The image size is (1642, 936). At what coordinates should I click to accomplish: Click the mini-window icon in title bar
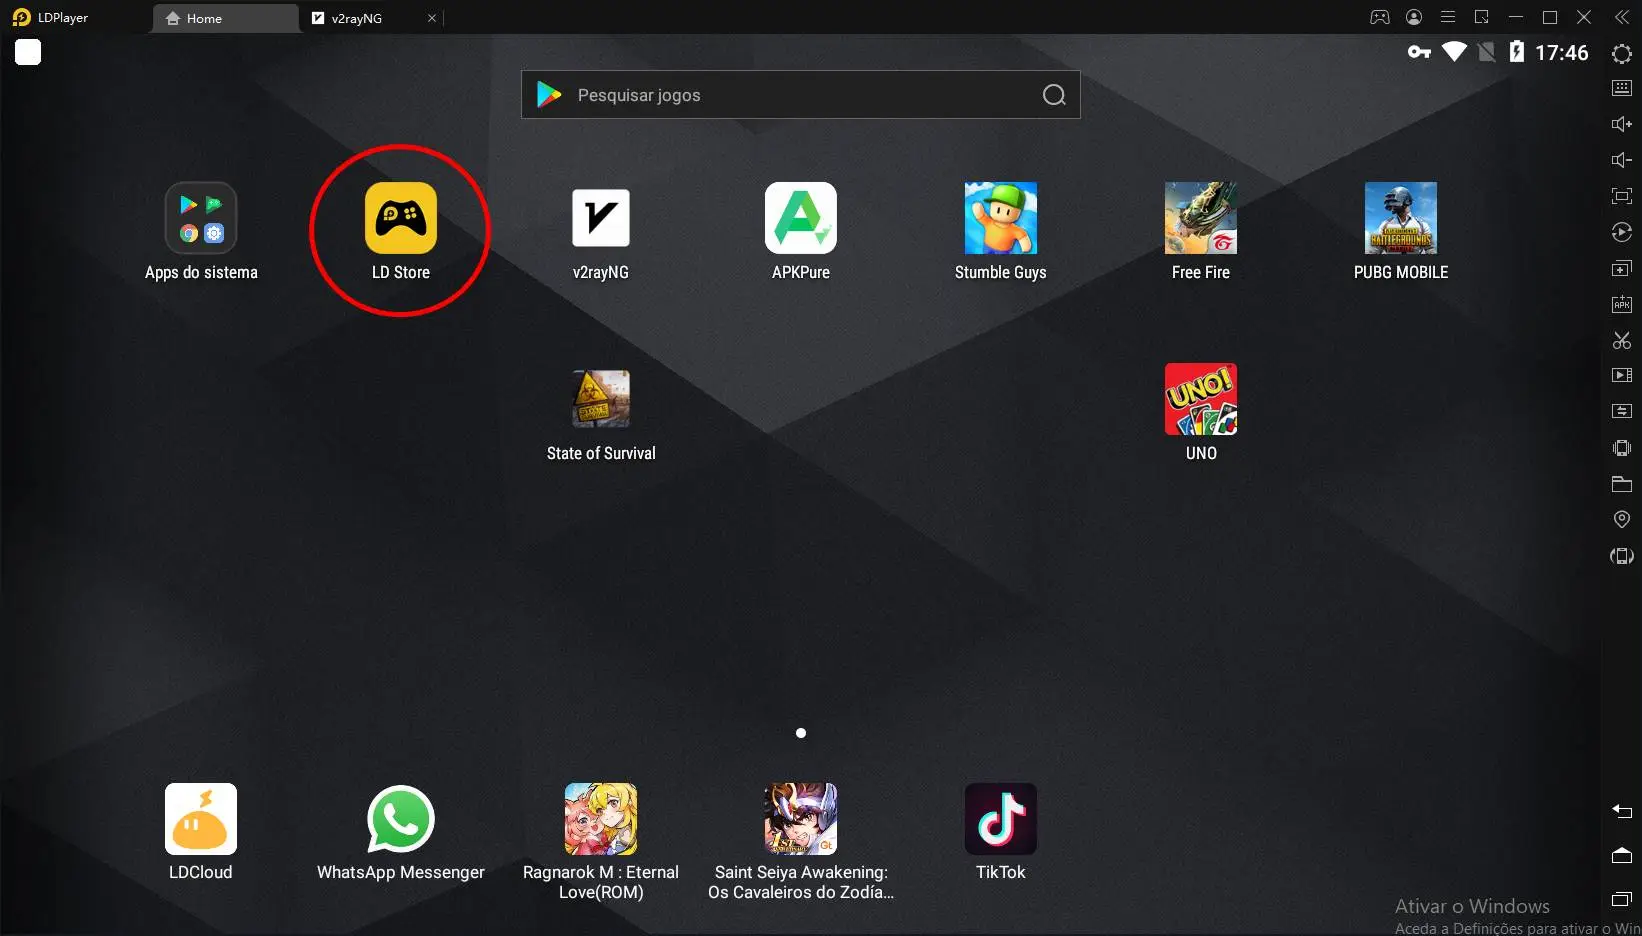[1482, 17]
